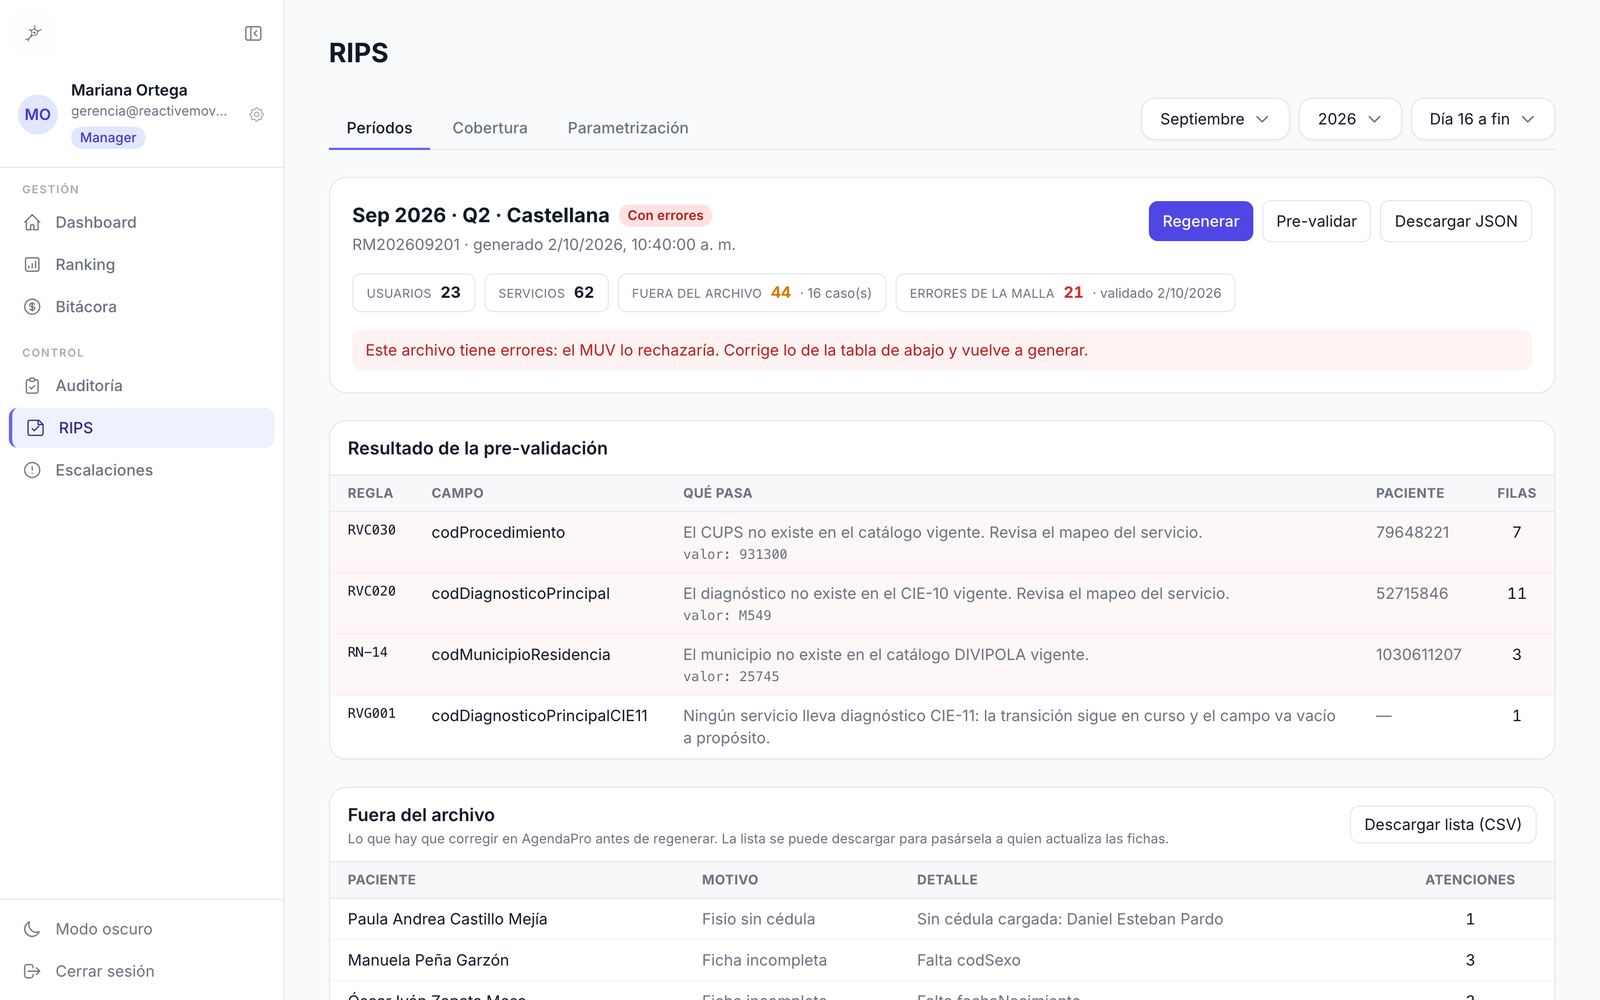This screenshot has height=1000, width=1600.
Task: Select patient Manuela Peña Garzón
Action: [428, 960]
